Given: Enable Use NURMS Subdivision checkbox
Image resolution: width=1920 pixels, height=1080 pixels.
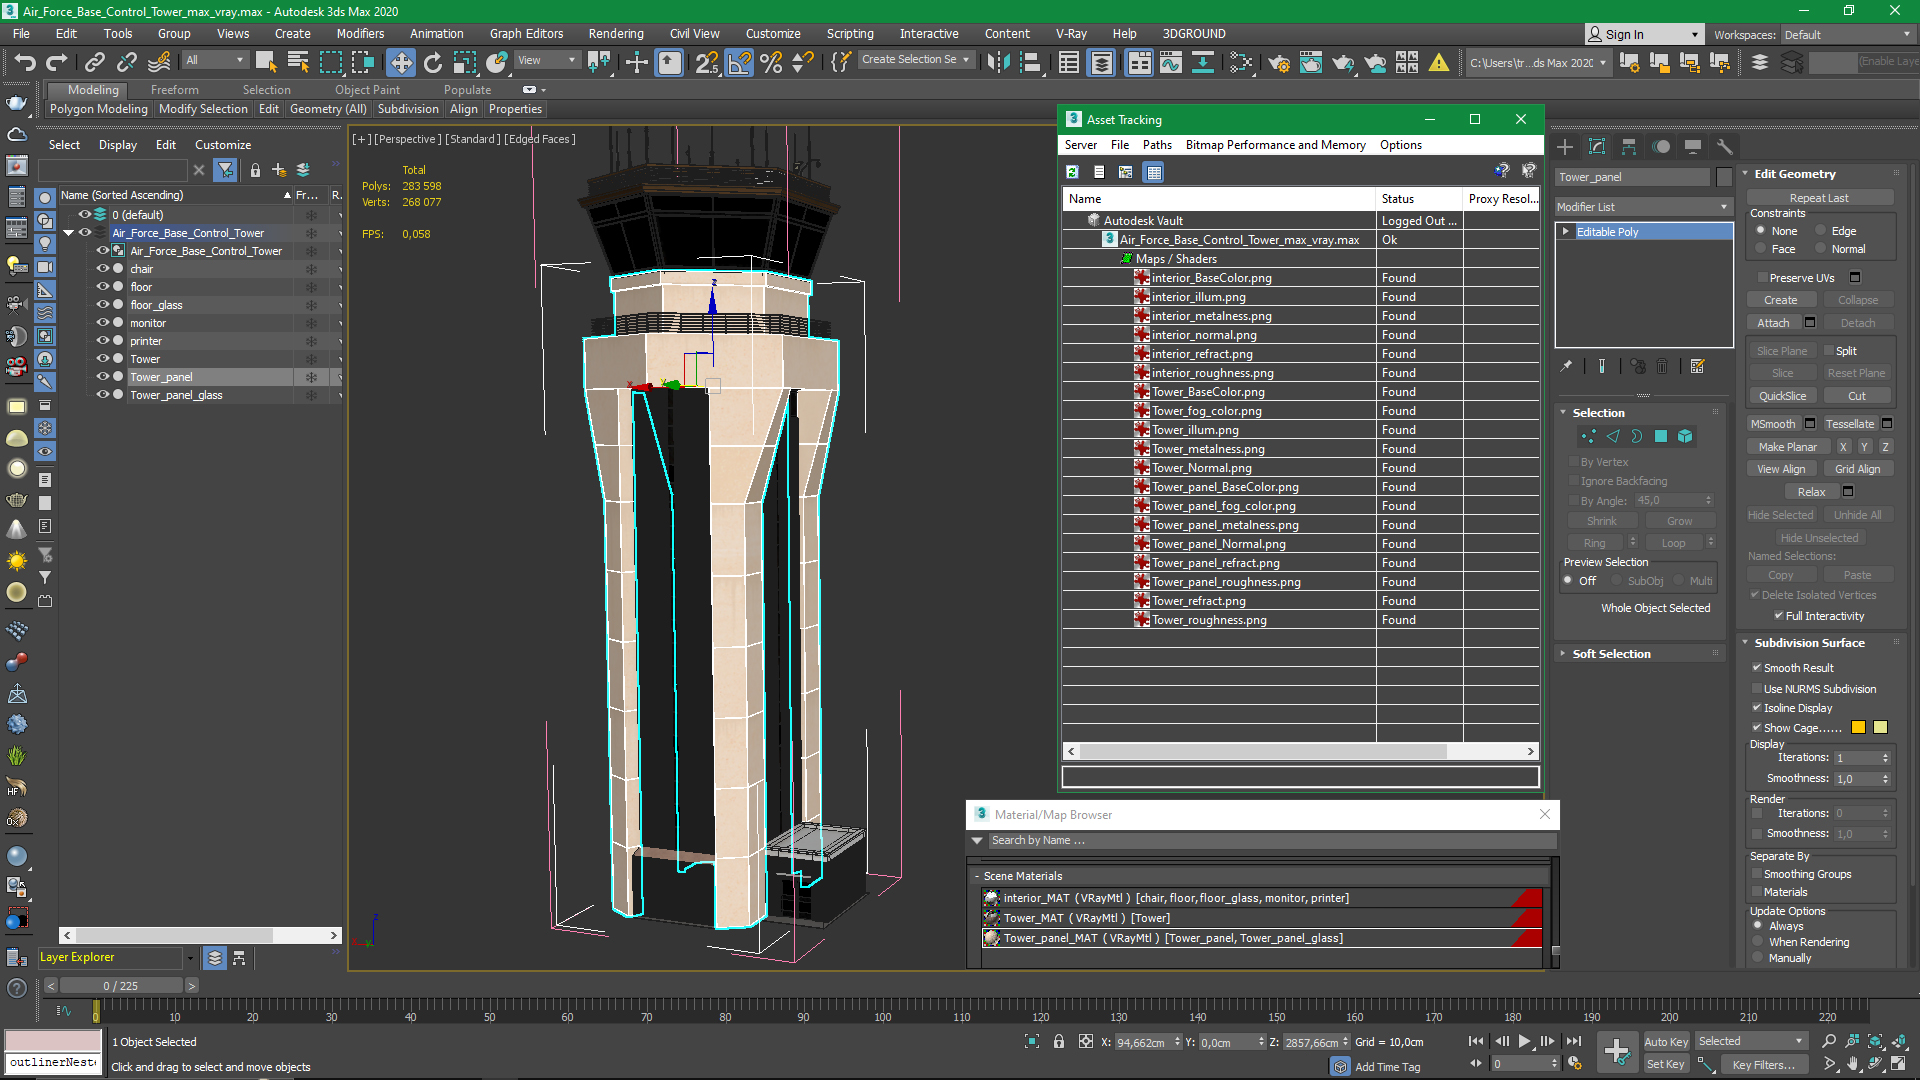Looking at the screenshot, I should pyautogui.click(x=1757, y=689).
